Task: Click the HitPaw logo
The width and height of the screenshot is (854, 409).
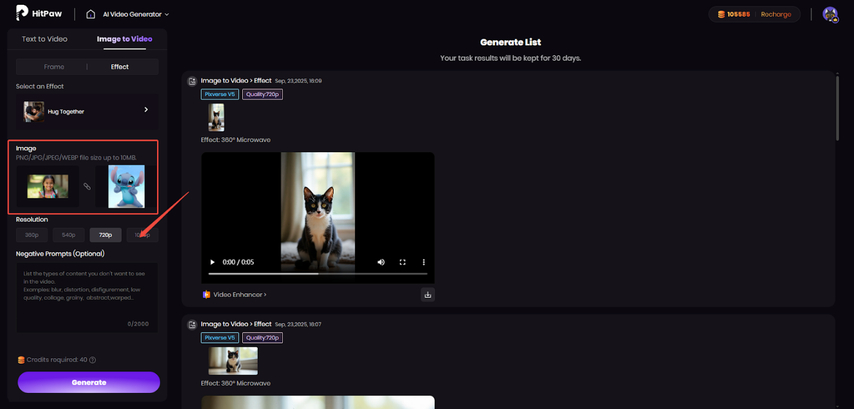Action: (x=37, y=14)
